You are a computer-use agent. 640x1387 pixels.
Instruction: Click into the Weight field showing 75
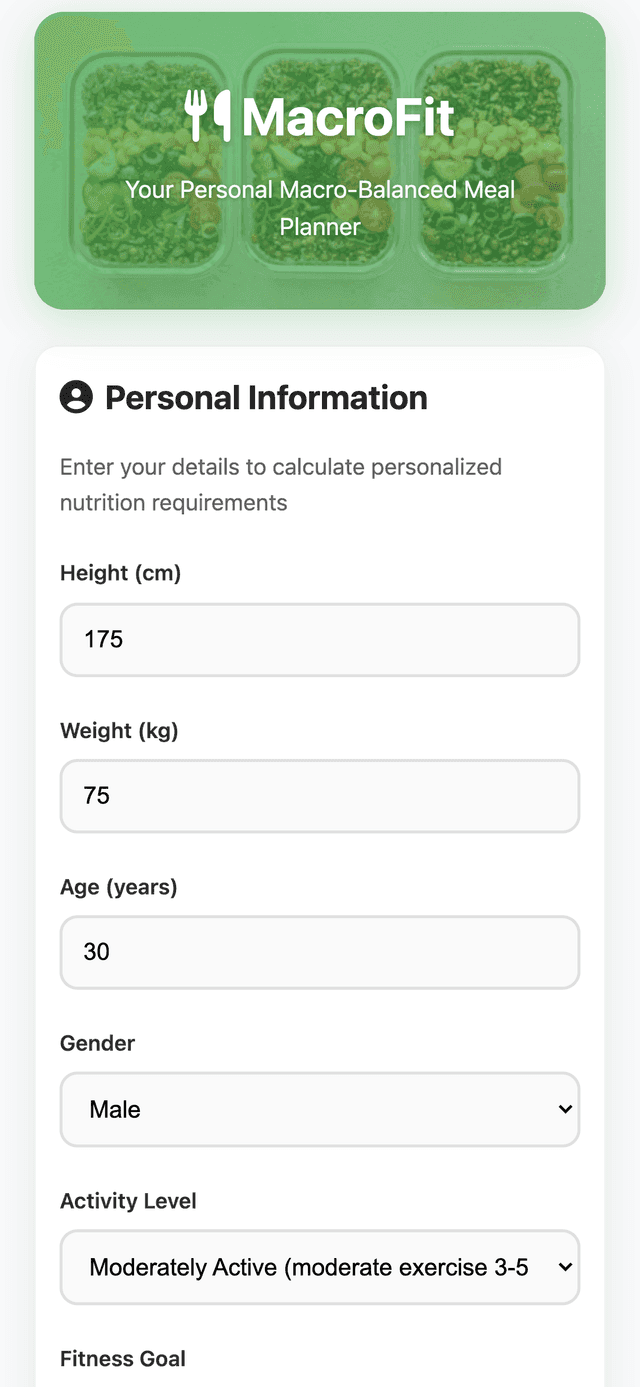pos(320,796)
